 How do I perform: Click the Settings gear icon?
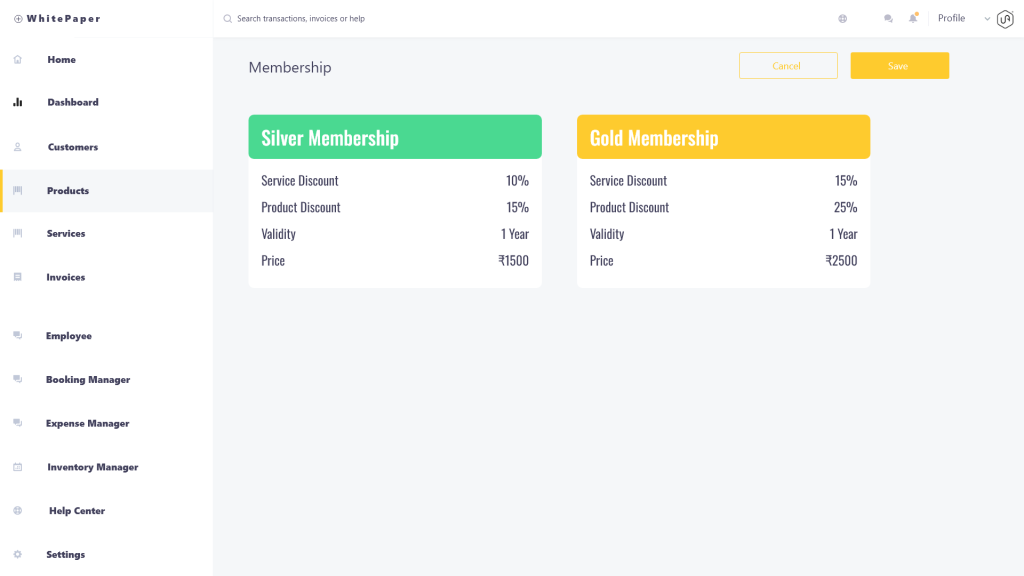click(18, 554)
